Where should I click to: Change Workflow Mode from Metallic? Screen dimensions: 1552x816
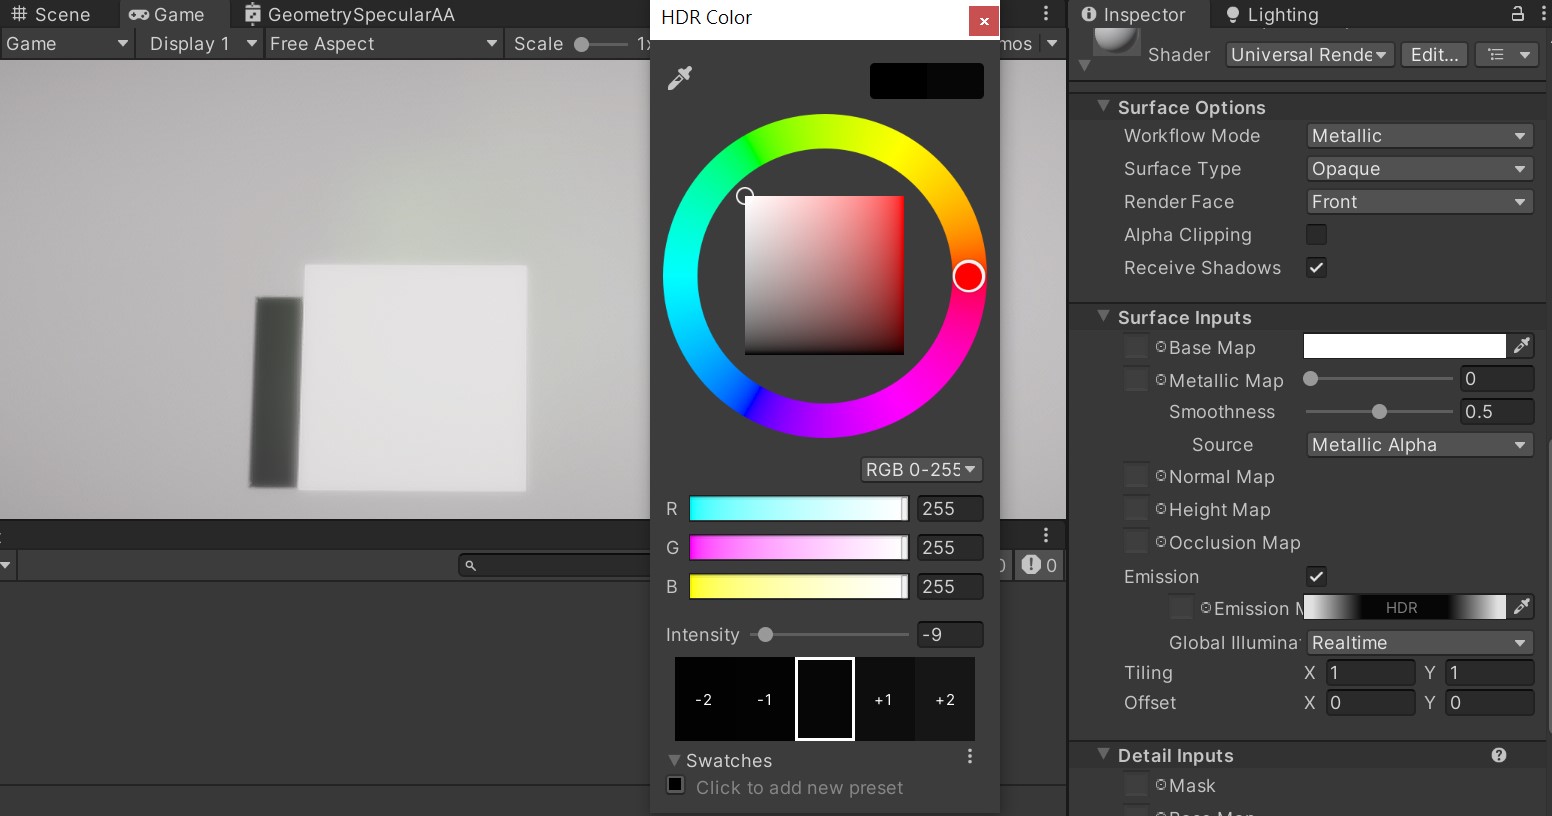(1419, 135)
